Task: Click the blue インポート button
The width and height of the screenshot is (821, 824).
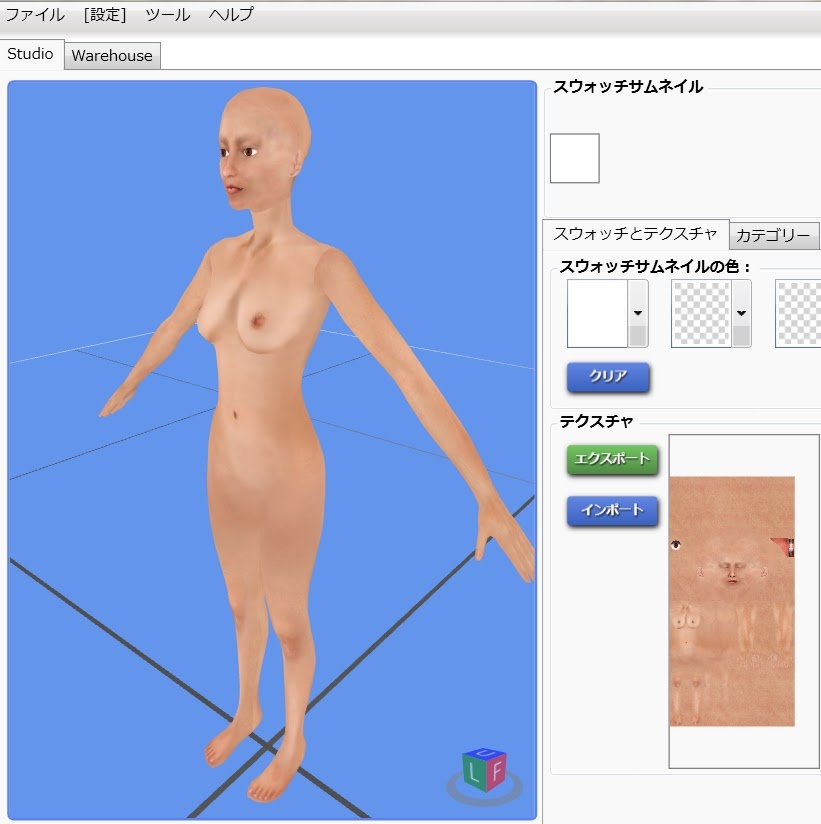Action: coord(613,511)
